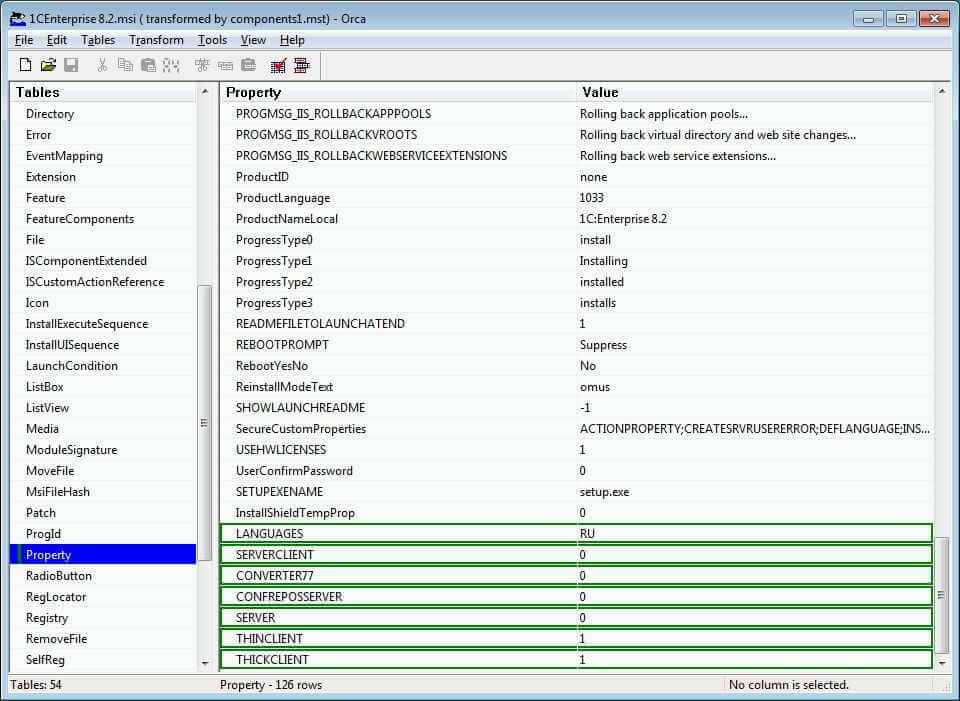Open the Transform menu
This screenshot has width=960, height=701.
pyautogui.click(x=156, y=40)
